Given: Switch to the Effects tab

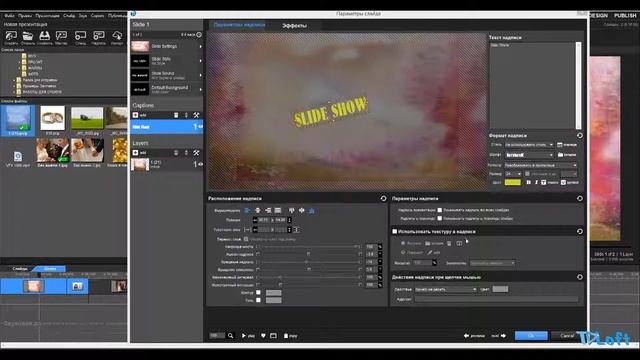Looking at the screenshot, I should (x=294, y=25).
